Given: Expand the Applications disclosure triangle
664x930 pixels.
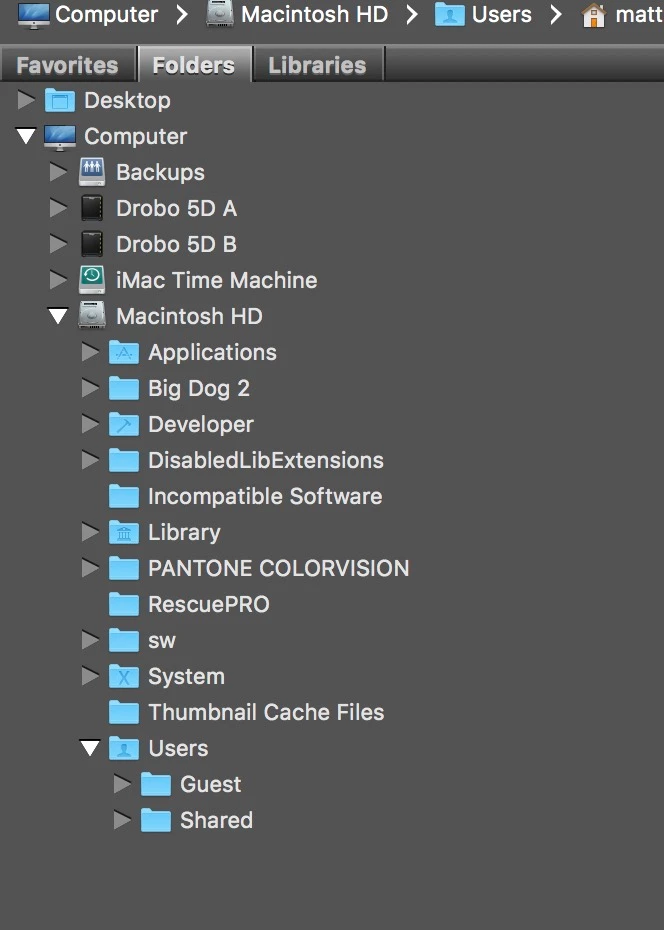Looking at the screenshot, I should coord(90,352).
